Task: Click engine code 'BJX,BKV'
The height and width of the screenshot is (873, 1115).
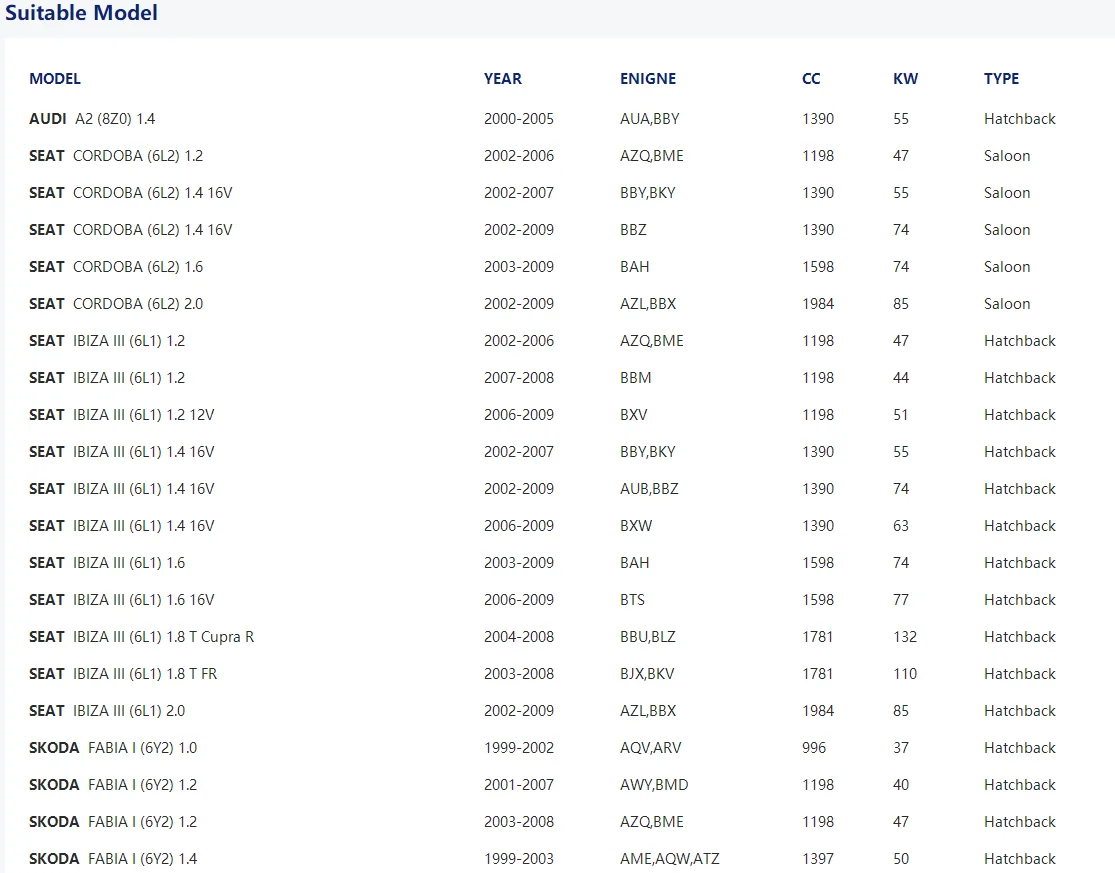Action: tap(647, 673)
